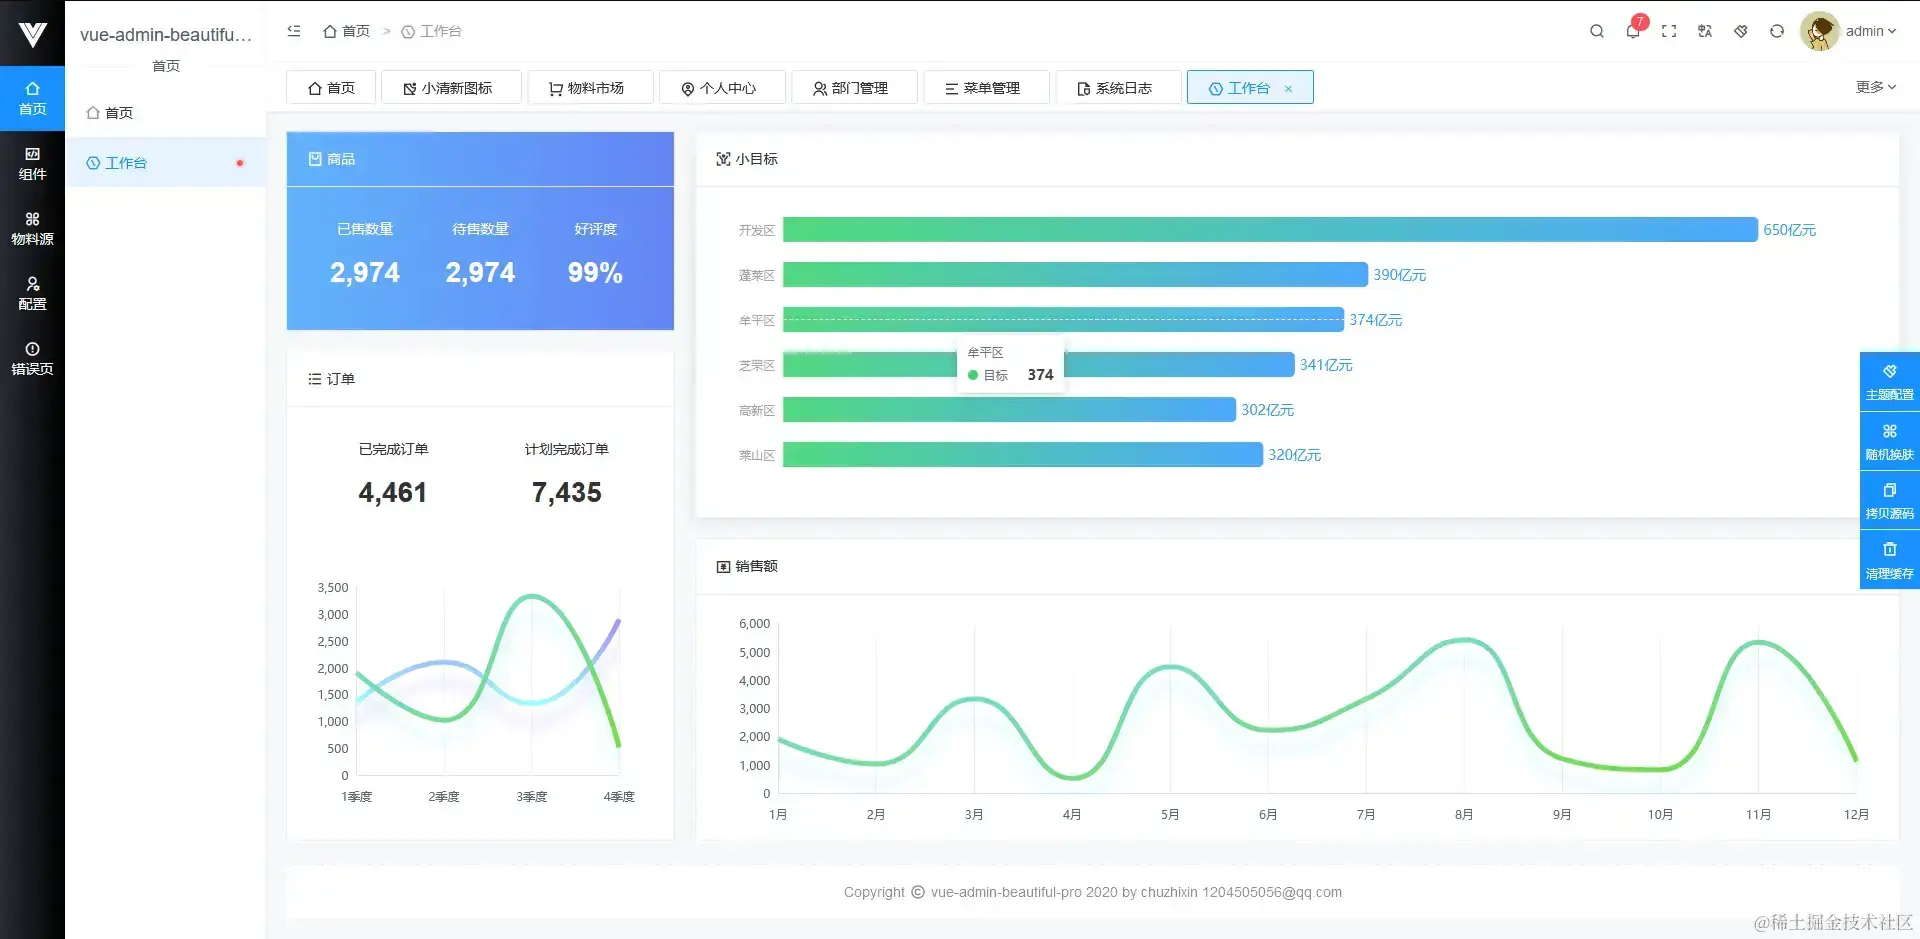Screen dimensions: 1920x939
Task: Select 组件 in the left sidebar
Action: [32, 163]
